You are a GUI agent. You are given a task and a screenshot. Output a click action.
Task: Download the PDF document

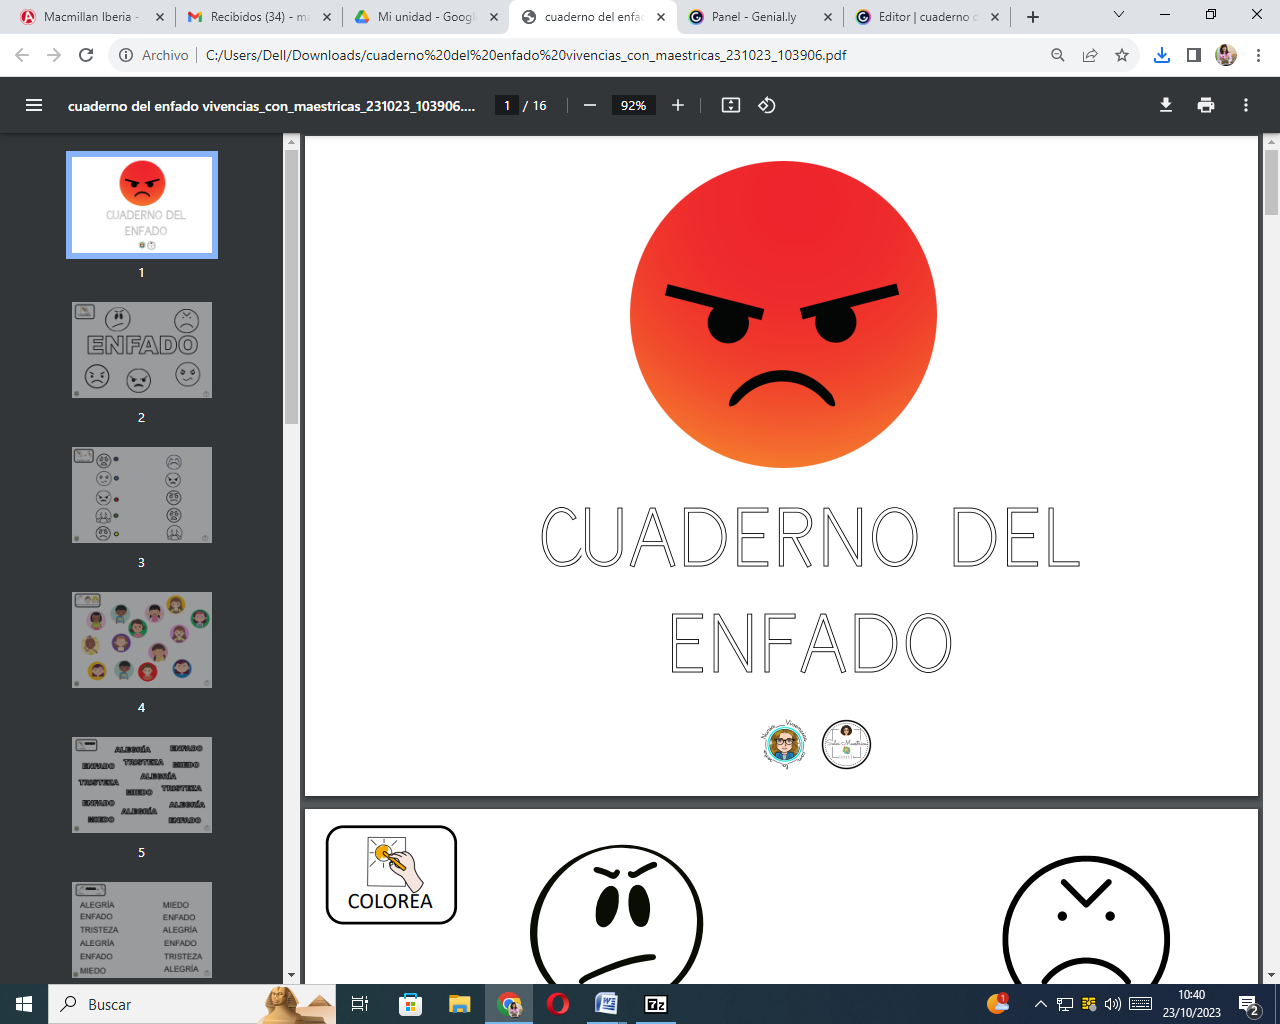[x=1165, y=104]
